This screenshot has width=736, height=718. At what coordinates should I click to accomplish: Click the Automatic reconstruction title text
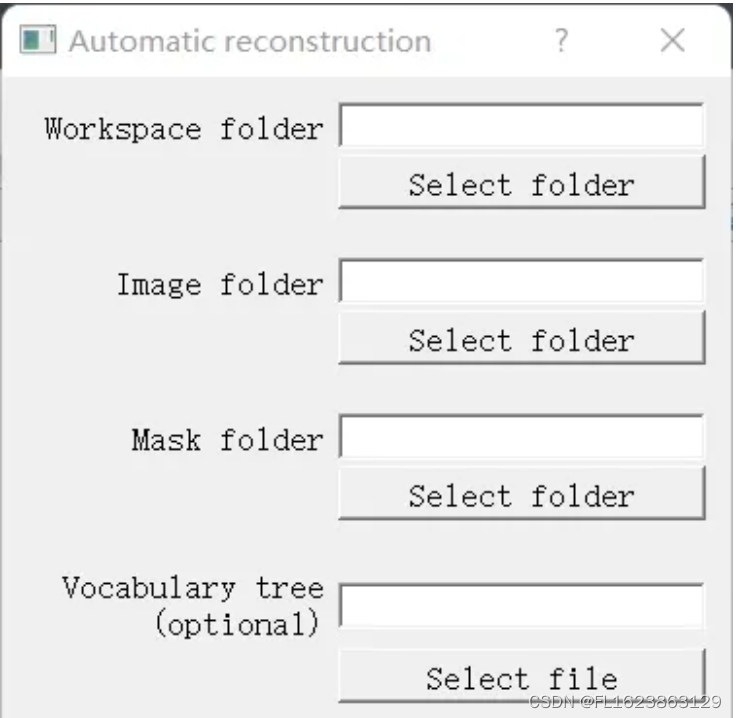pos(249,42)
